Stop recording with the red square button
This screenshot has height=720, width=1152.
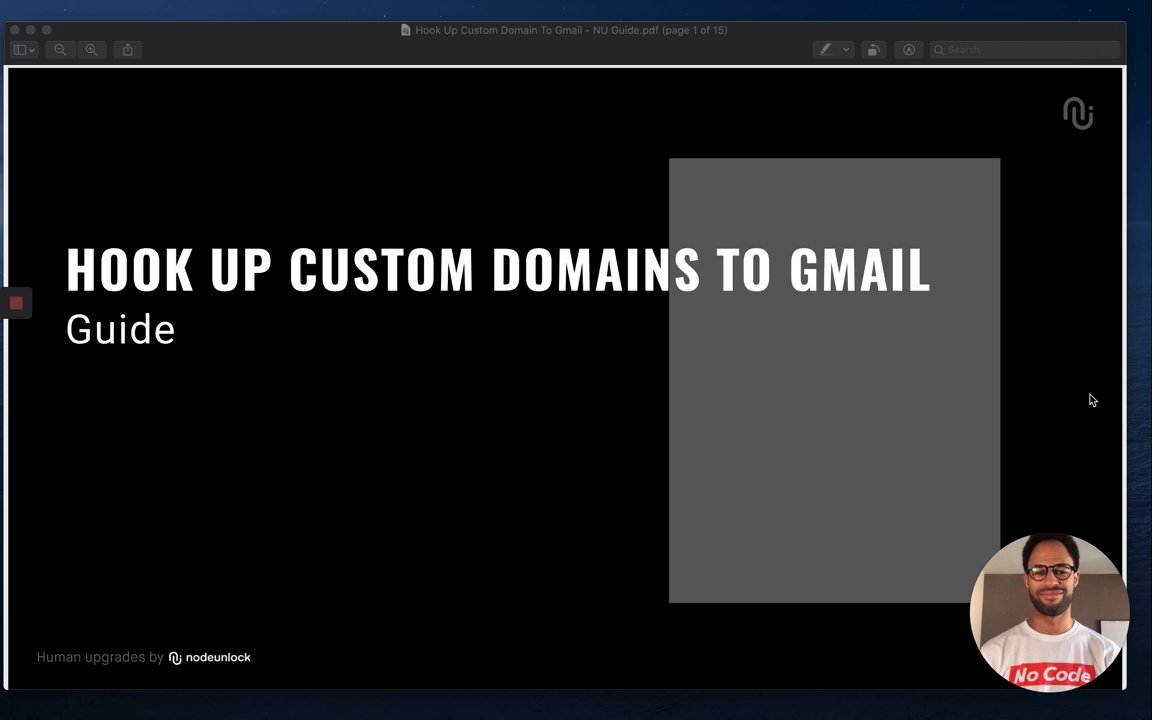coord(16,303)
